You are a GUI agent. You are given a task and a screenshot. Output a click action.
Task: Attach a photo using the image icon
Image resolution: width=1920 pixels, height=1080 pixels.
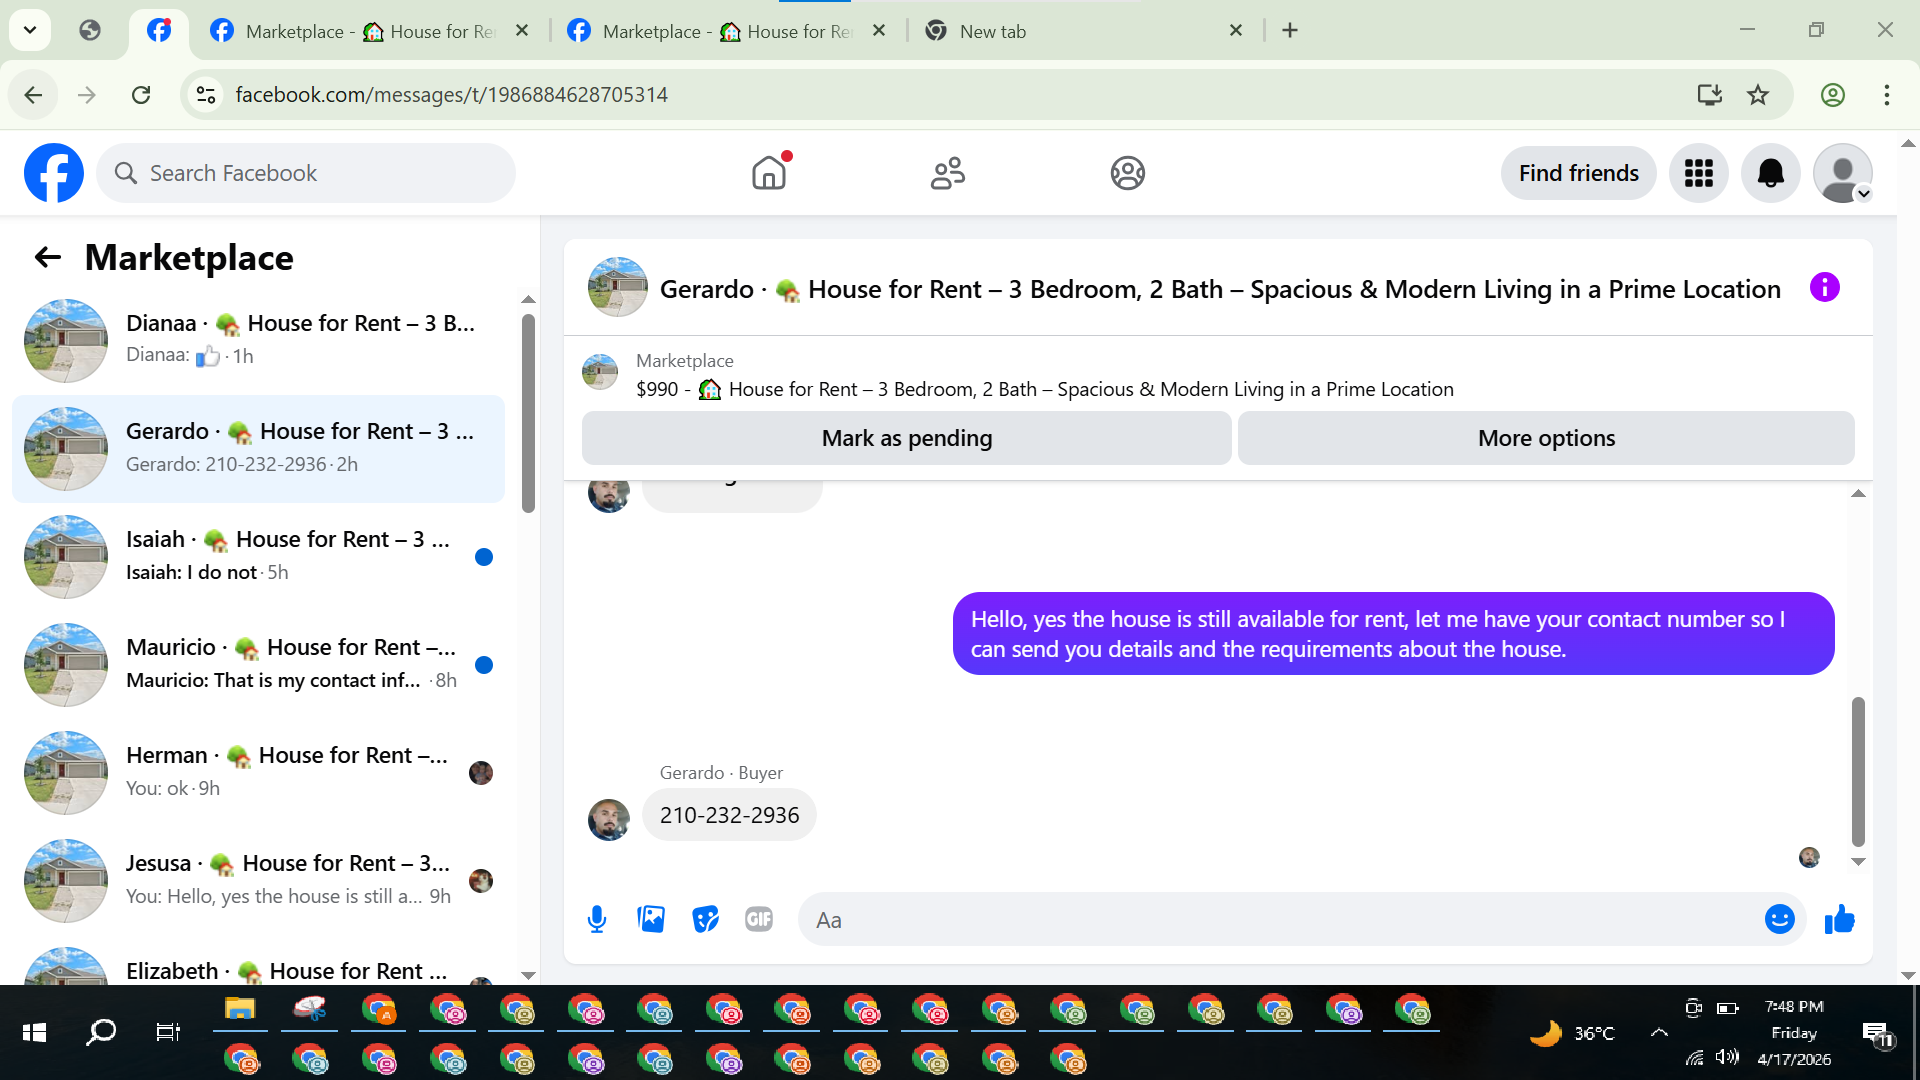coord(651,919)
